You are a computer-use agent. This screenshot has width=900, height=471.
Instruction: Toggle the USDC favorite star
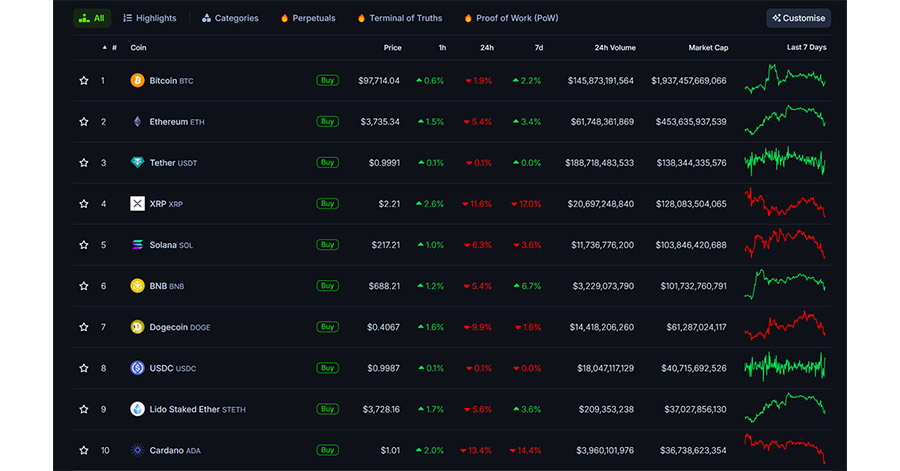point(84,368)
